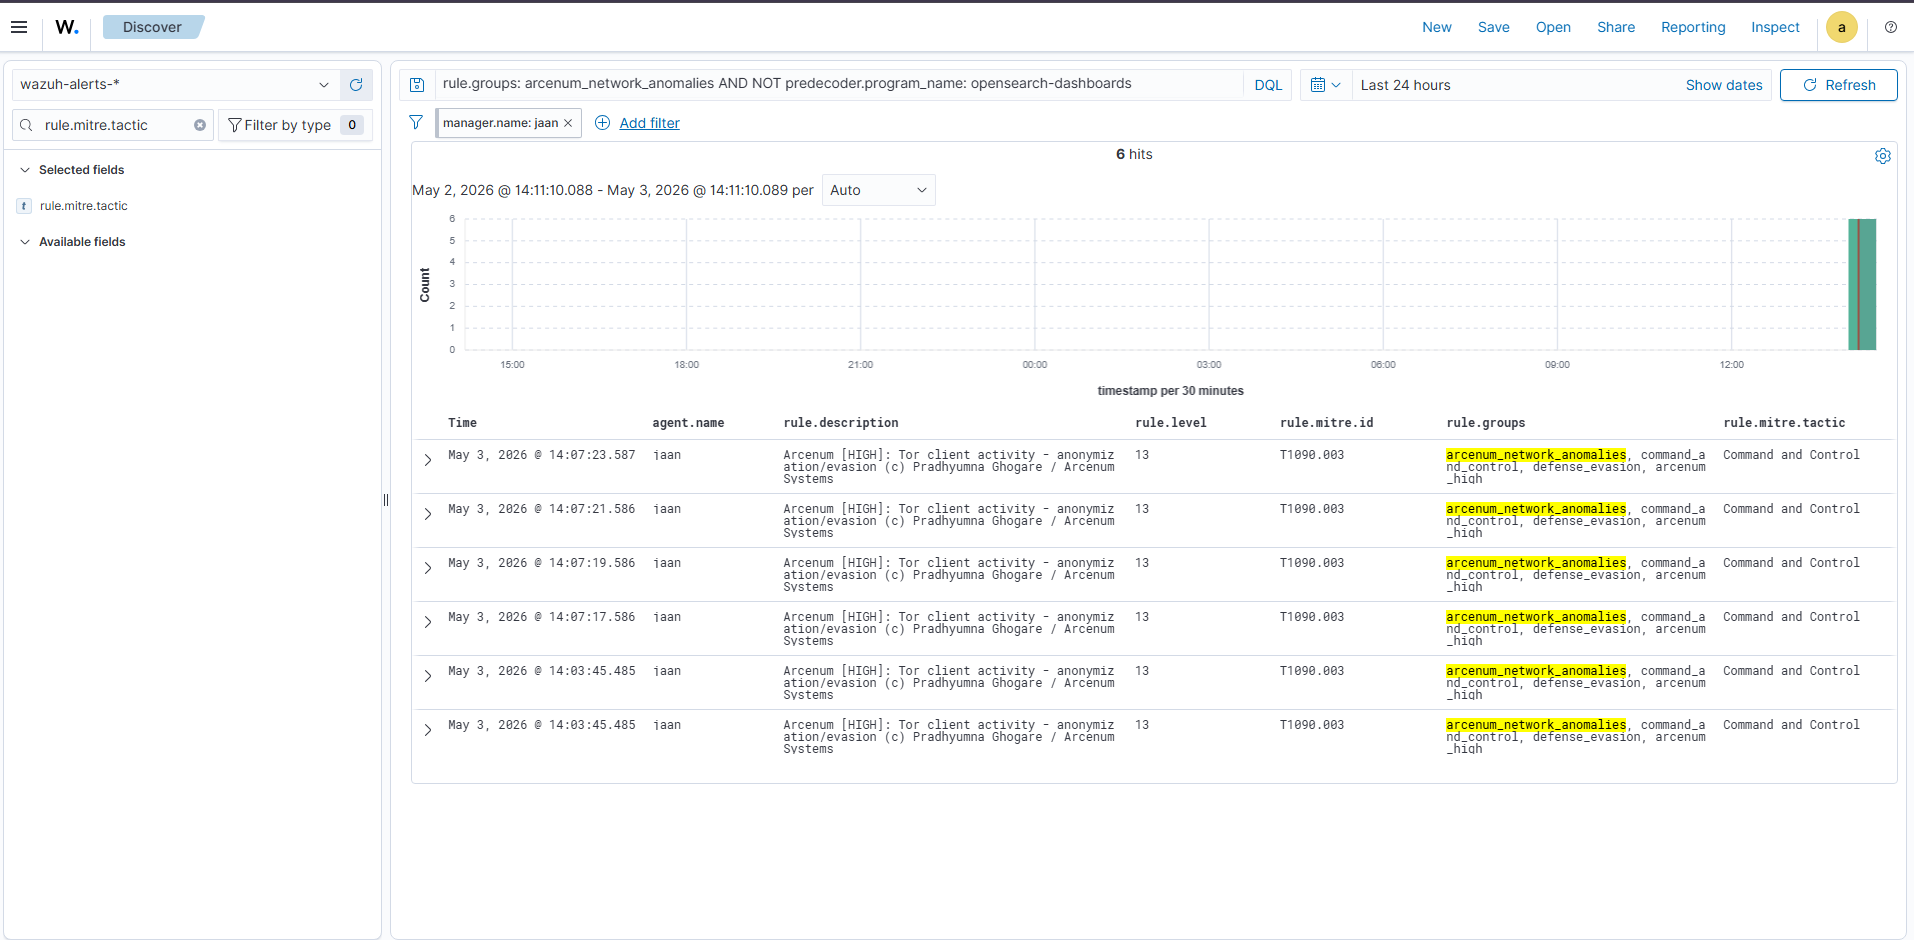Image resolution: width=1914 pixels, height=940 pixels.
Task: Open the Auto interval dropdown
Action: pos(878,190)
